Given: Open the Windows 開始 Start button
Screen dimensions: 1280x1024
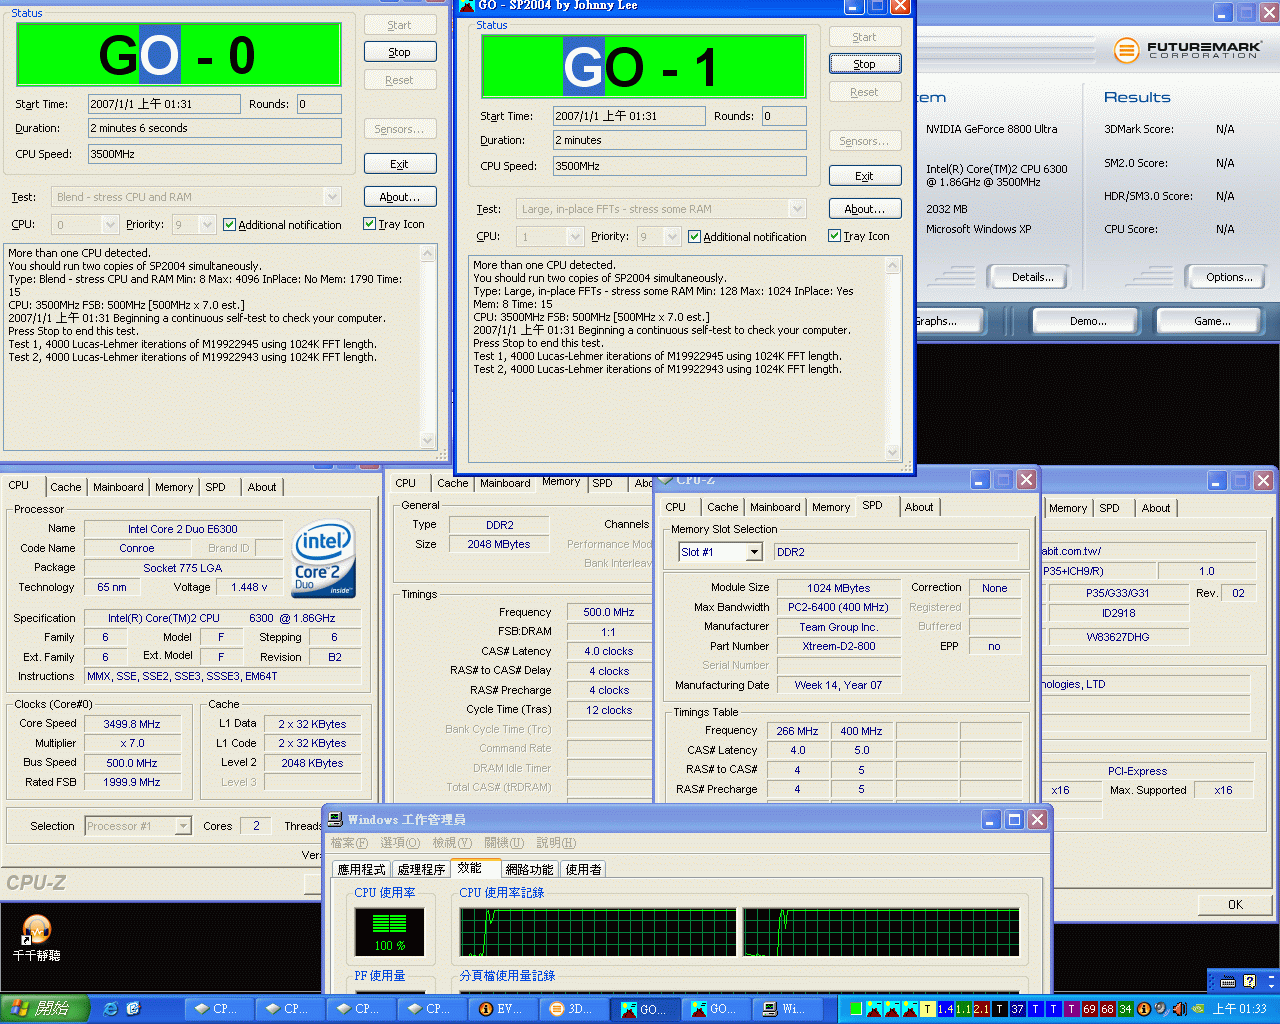Looking at the screenshot, I should (x=45, y=1008).
